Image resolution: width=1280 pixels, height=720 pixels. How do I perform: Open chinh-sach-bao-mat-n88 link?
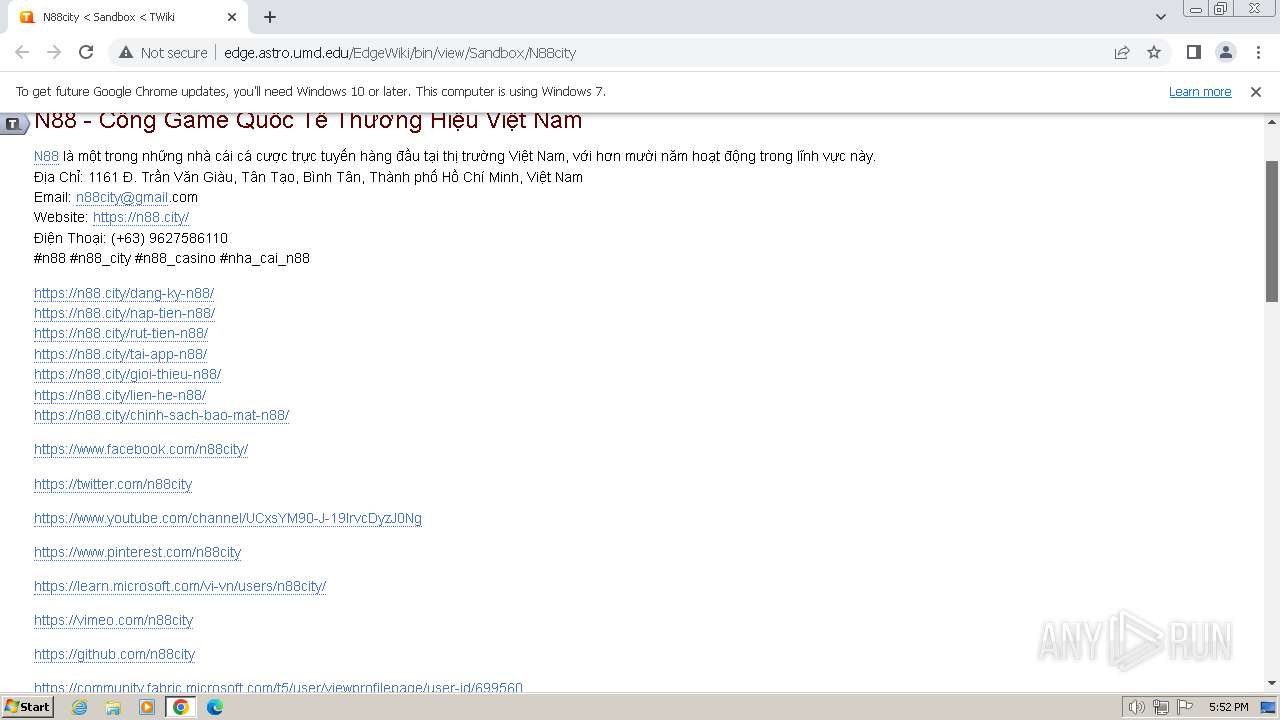coord(161,415)
